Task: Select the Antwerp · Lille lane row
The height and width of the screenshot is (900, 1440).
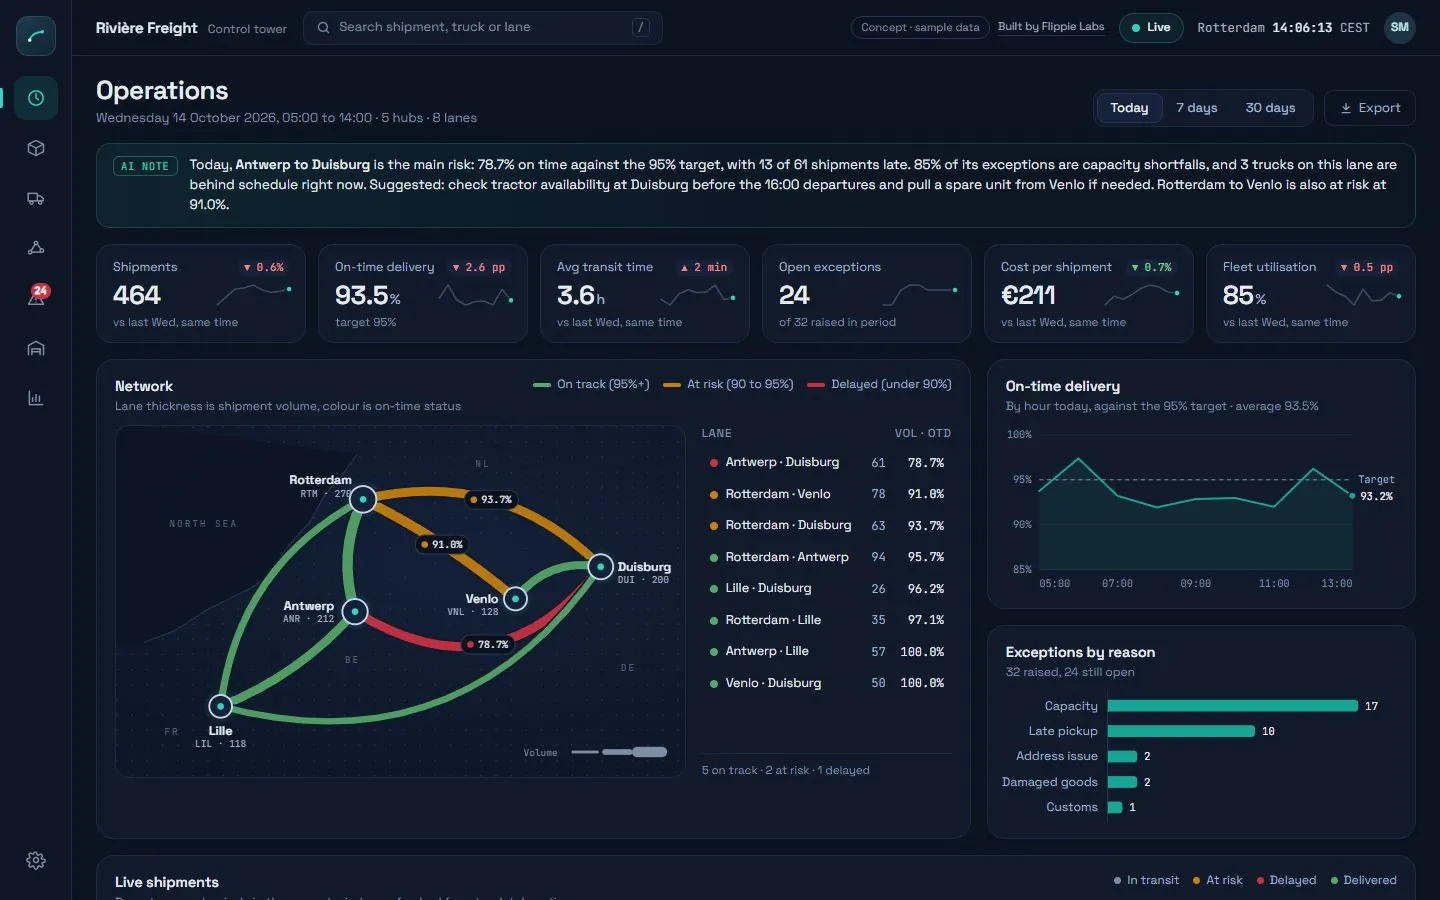Action: [827, 651]
